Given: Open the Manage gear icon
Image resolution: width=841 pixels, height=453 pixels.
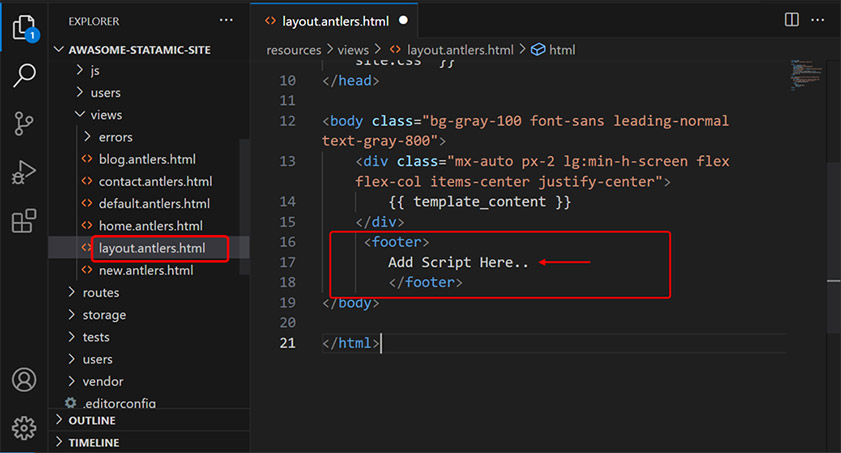Looking at the screenshot, I should (x=24, y=428).
